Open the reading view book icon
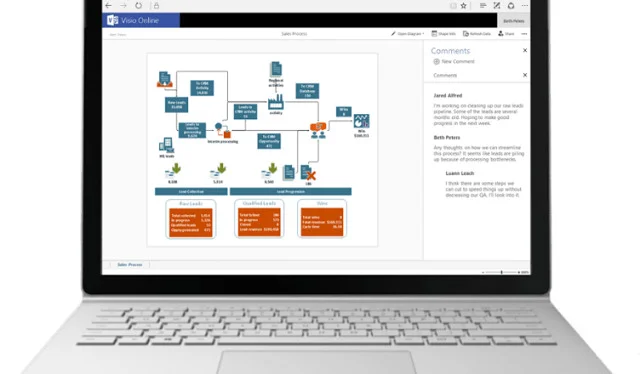This screenshot has width=640, height=374. pyautogui.click(x=453, y=6)
